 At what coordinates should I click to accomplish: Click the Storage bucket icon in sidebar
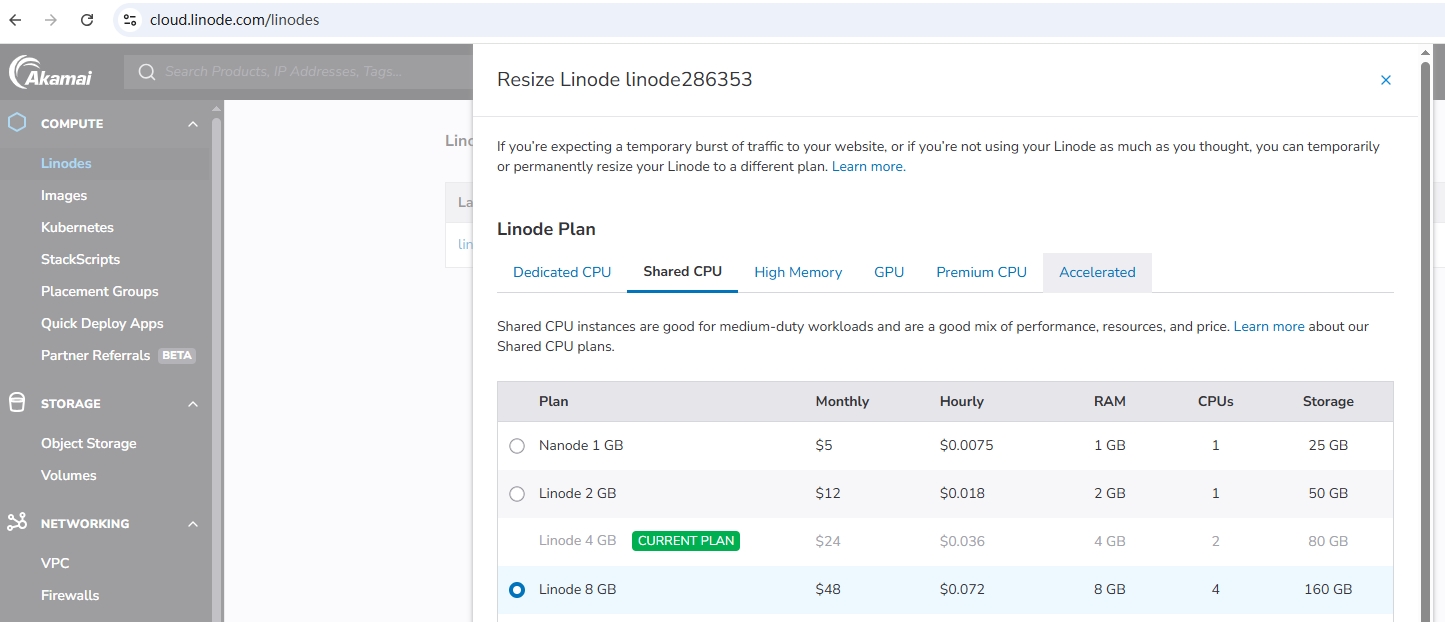click(x=16, y=403)
